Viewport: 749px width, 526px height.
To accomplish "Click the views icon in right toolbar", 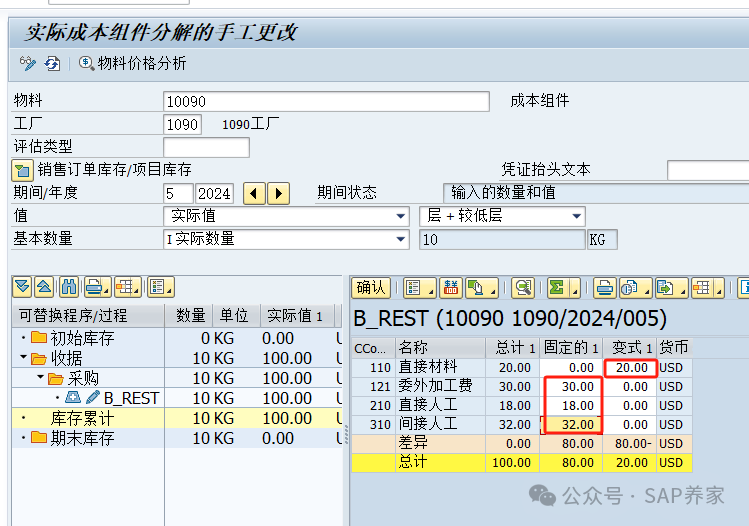I will 630,288.
